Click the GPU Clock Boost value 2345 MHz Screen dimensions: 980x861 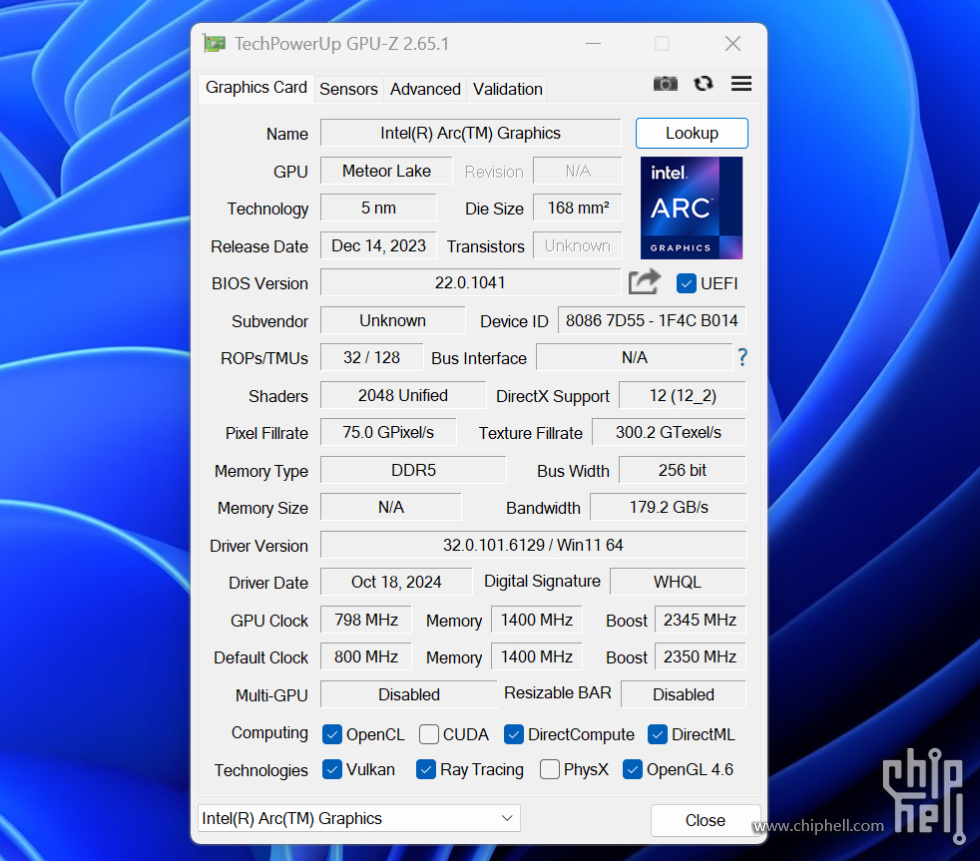(700, 620)
